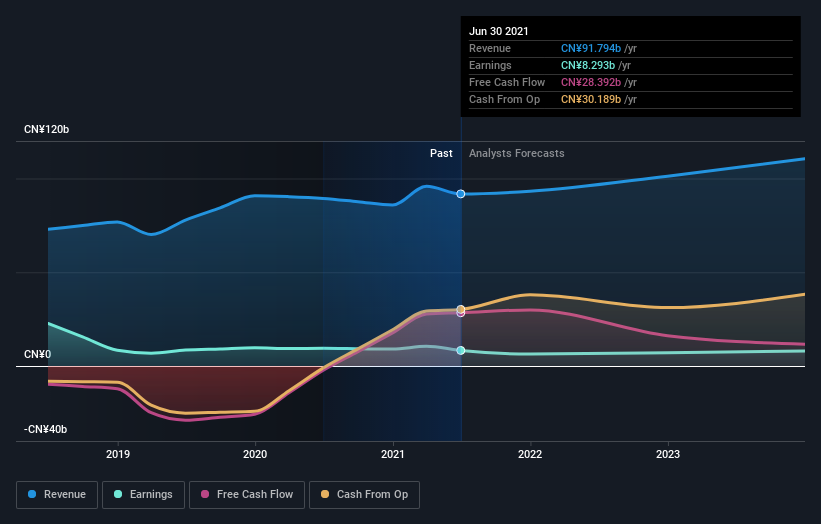Click the CN¥91.794b revenue value
The image size is (821, 524).
[591, 48]
